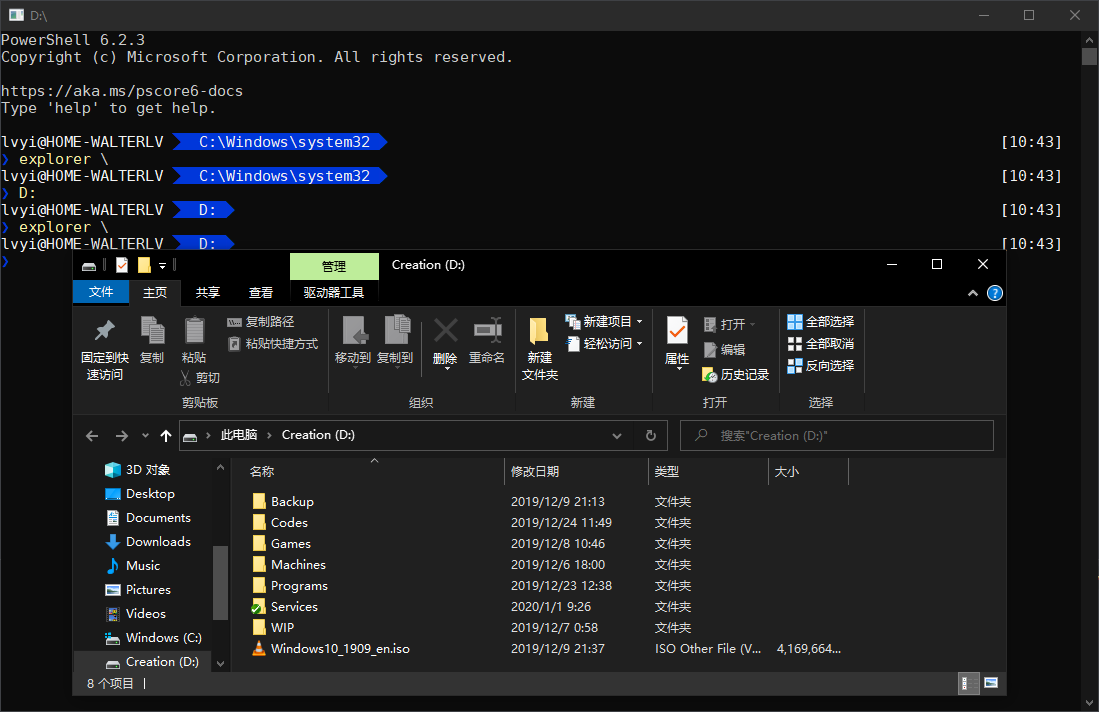The height and width of the screenshot is (712, 1099).
Task: Open Properties with the checkmark icon
Action: 677,332
